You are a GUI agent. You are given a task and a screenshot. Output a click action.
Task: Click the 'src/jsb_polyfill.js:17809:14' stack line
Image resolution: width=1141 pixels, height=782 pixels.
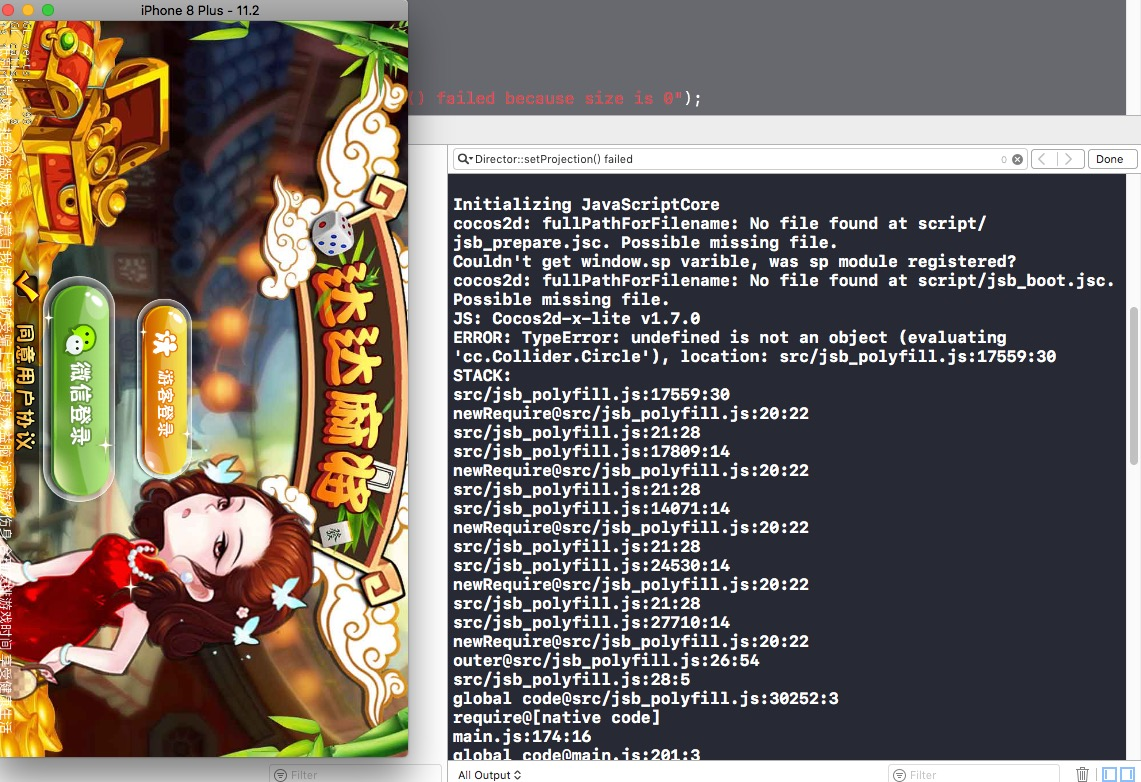(x=591, y=452)
